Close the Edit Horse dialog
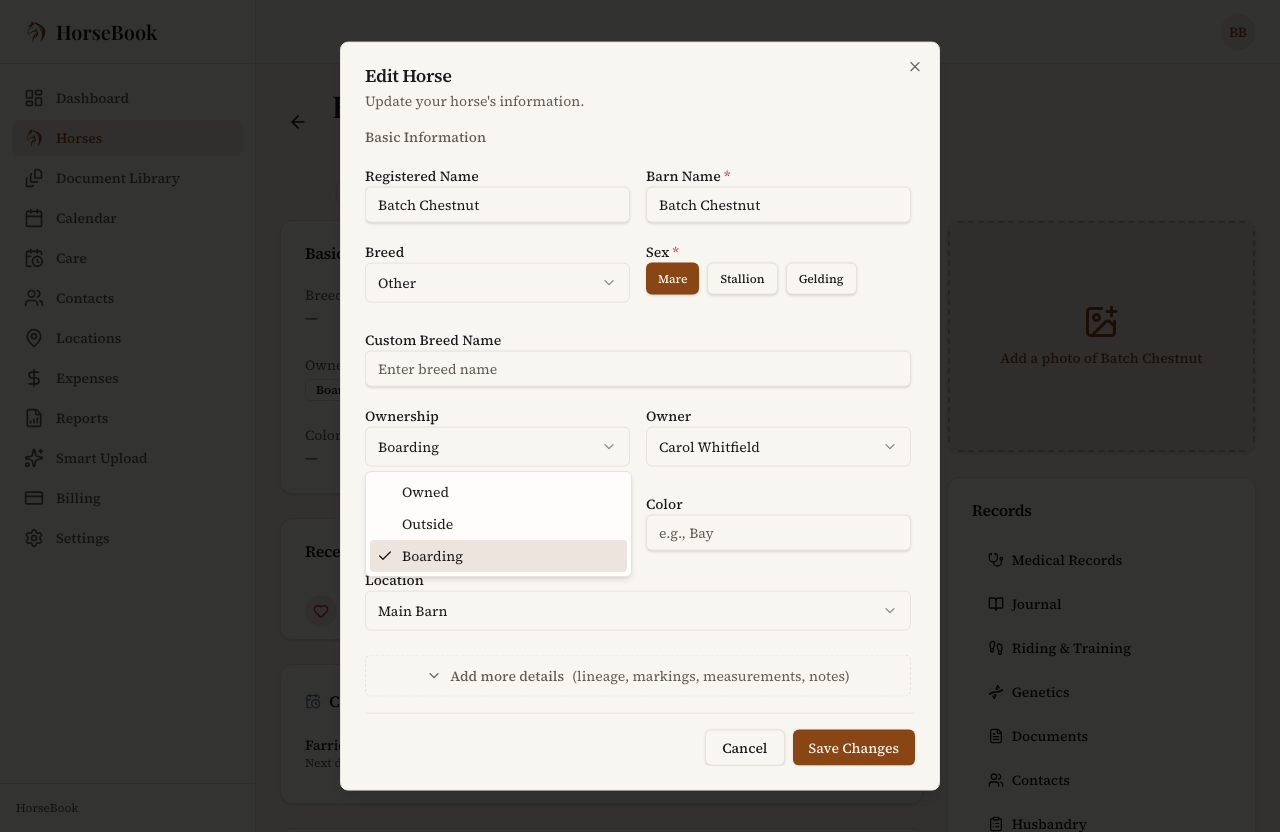The image size is (1280, 832). (915, 67)
